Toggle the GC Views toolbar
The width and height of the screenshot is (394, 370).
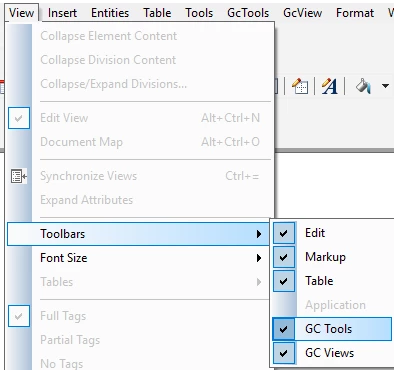332,353
